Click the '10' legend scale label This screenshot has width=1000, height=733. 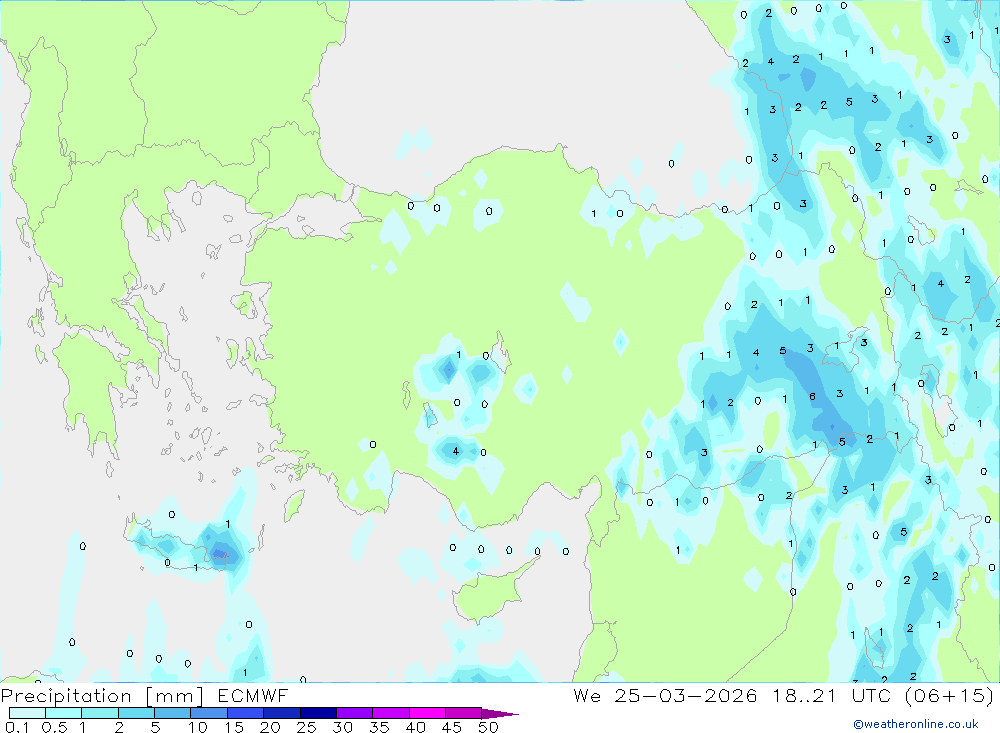tap(198, 727)
